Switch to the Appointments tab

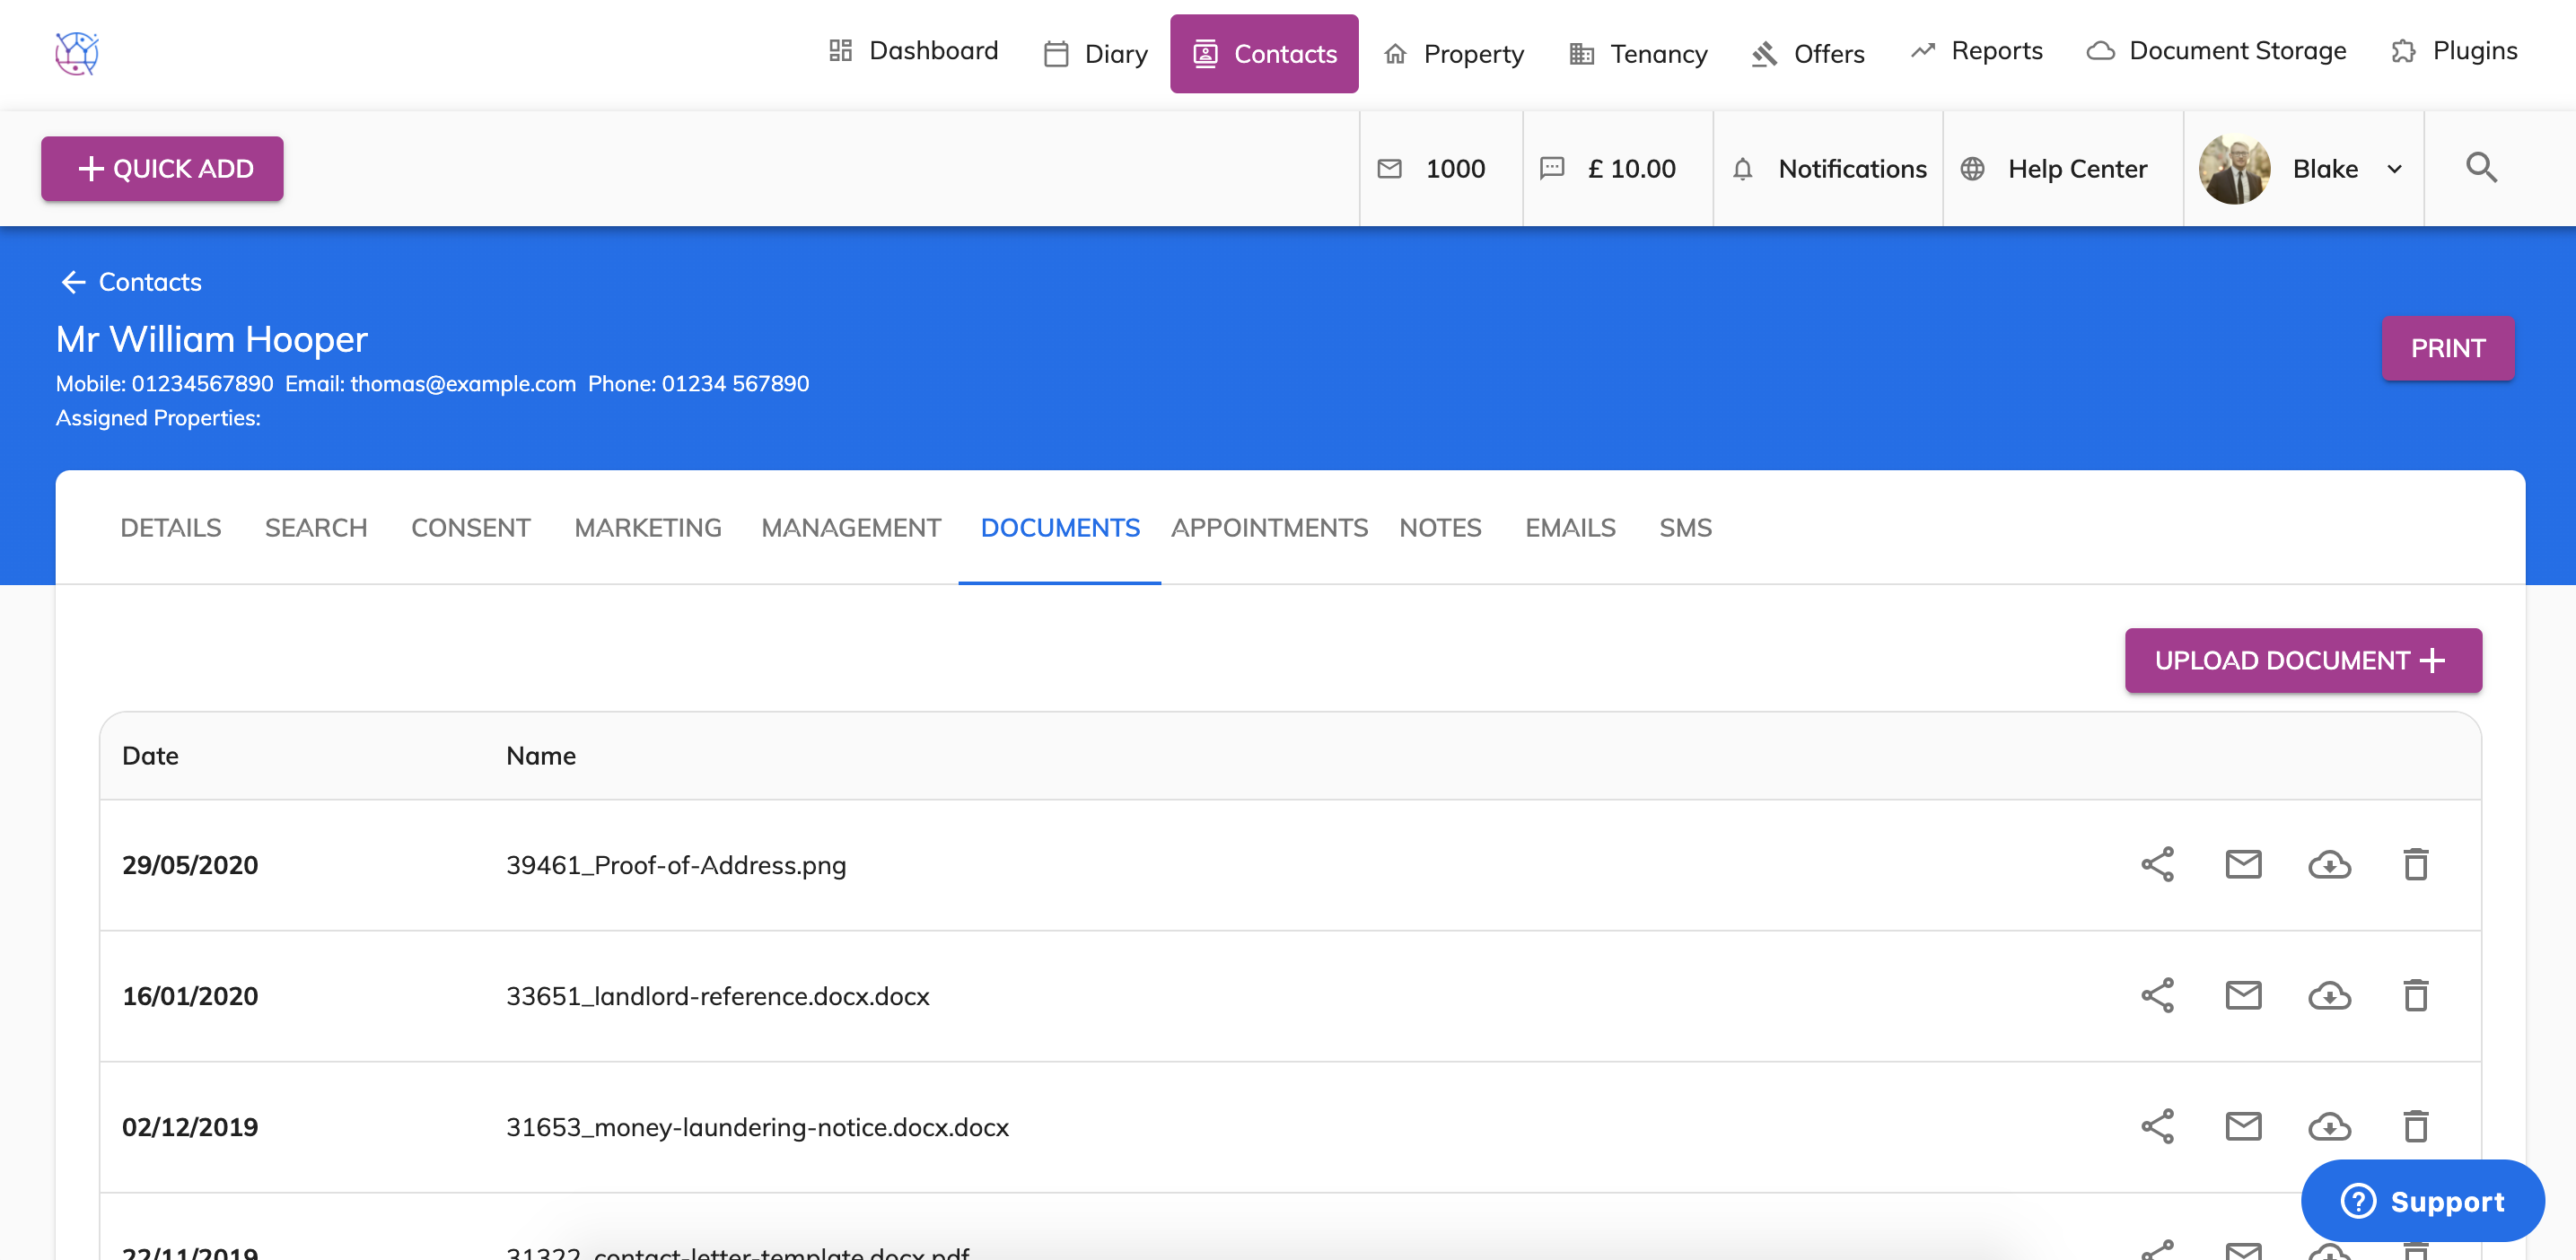1268,527
